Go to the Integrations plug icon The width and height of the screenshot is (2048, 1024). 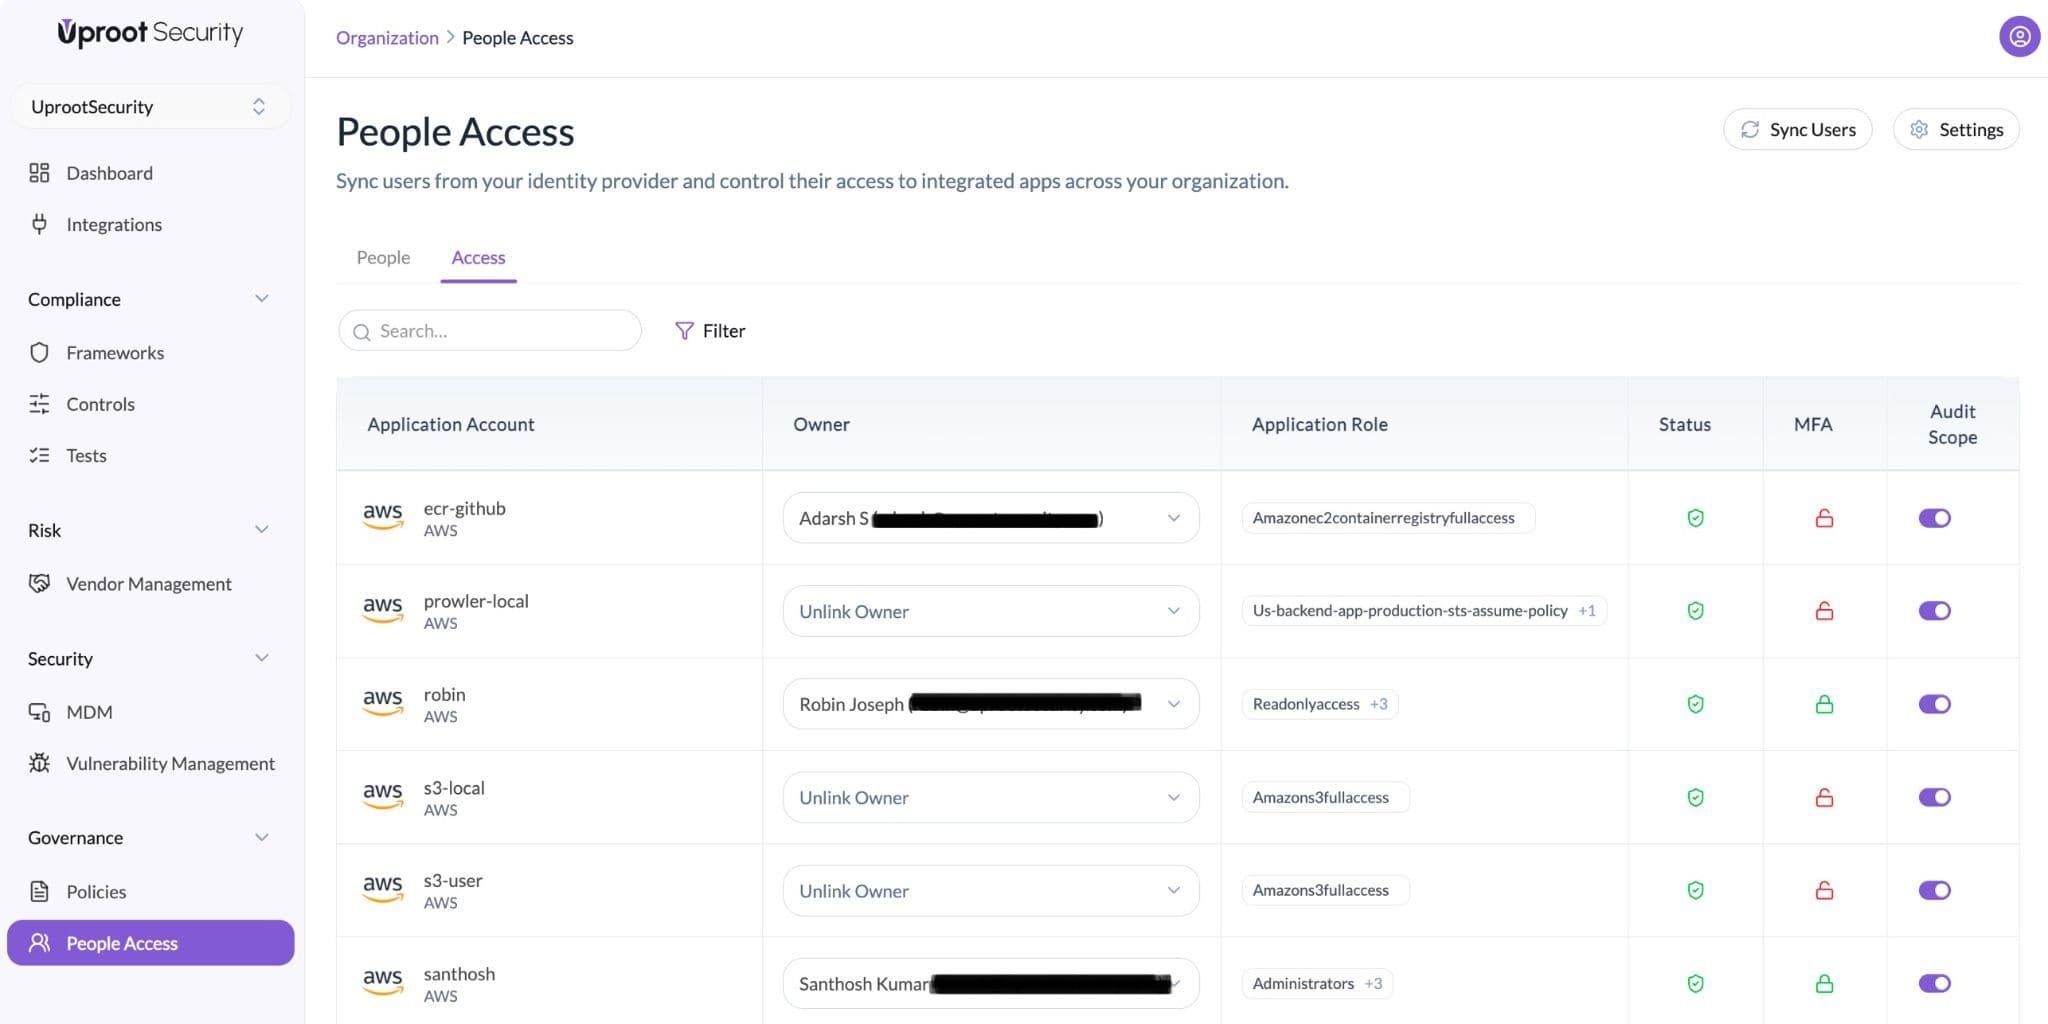(39, 224)
